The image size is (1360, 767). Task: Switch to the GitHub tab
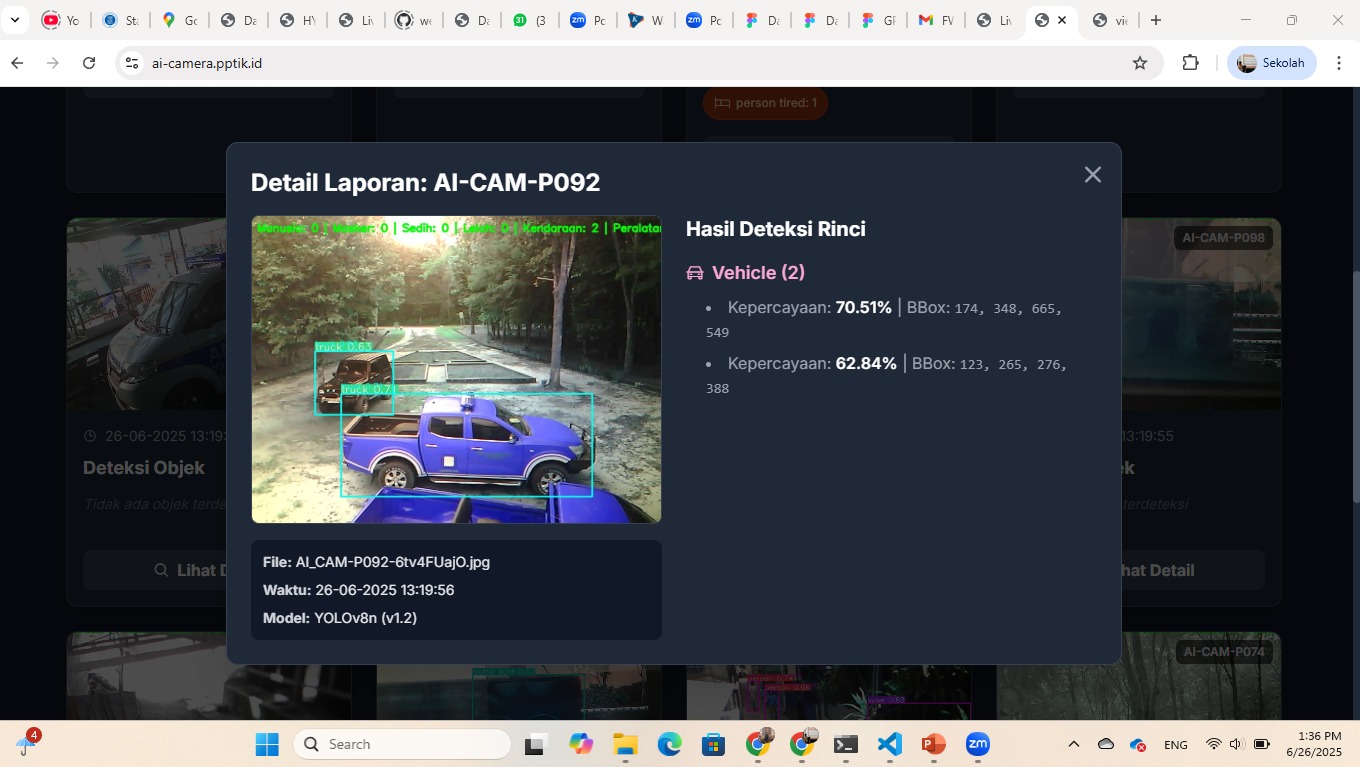[413, 20]
